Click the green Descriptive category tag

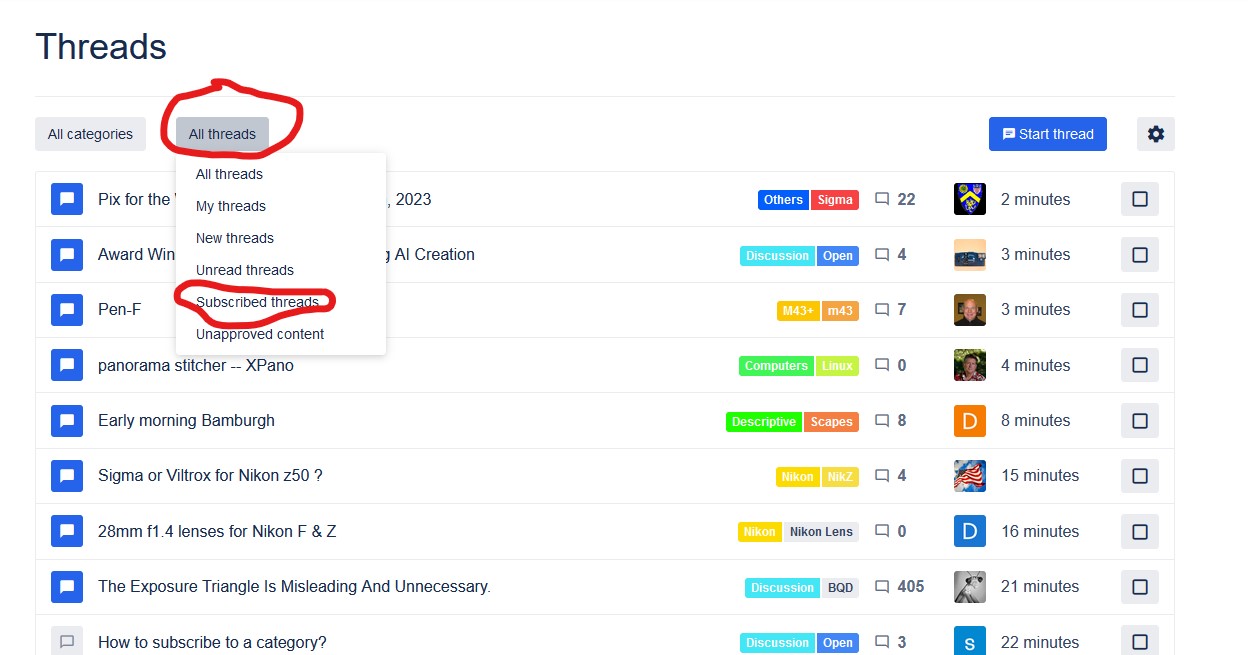click(763, 422)
